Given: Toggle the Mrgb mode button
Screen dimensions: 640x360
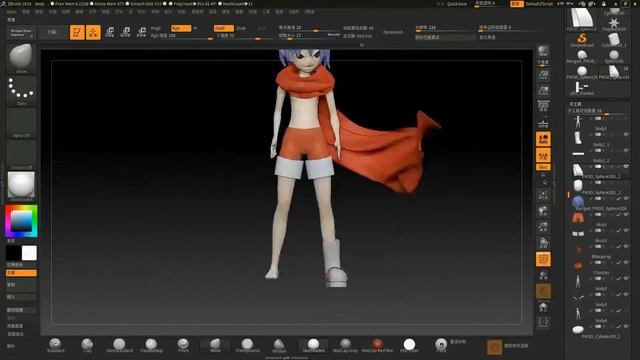Looking at the screenshot, I should pos(156,28).
